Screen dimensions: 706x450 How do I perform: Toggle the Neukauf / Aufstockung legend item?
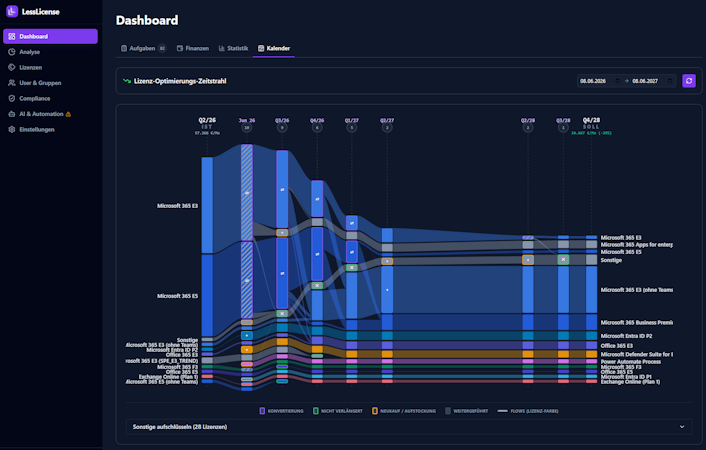click(404, 411)
